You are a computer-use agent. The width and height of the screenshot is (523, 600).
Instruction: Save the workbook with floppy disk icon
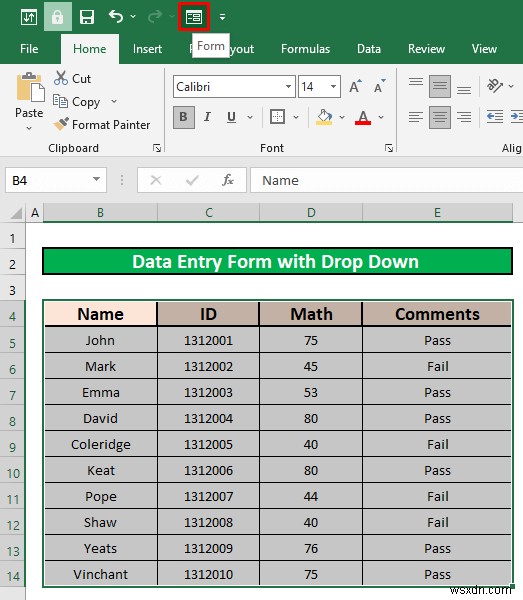click(87, 17)
